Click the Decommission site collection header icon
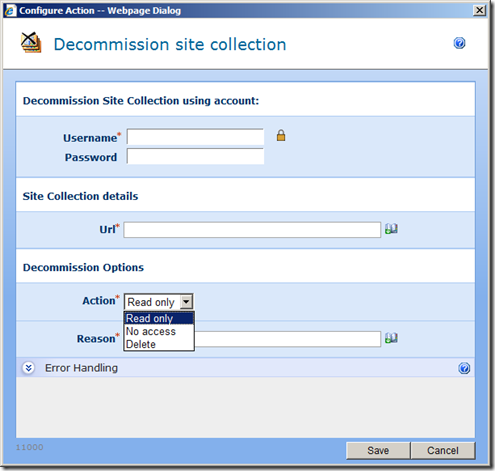495x471 pixels. (x=31, y=43)
